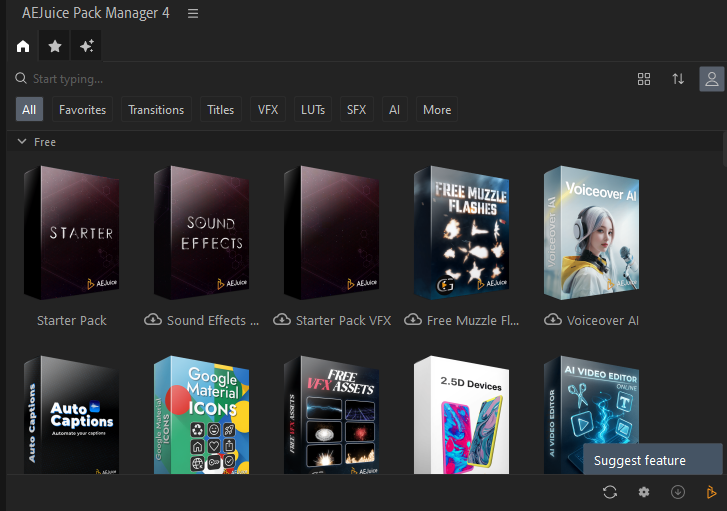This screenshot has width=727, height=511.
Task: Click the search magnifier icon
Action: pos(21,78)
